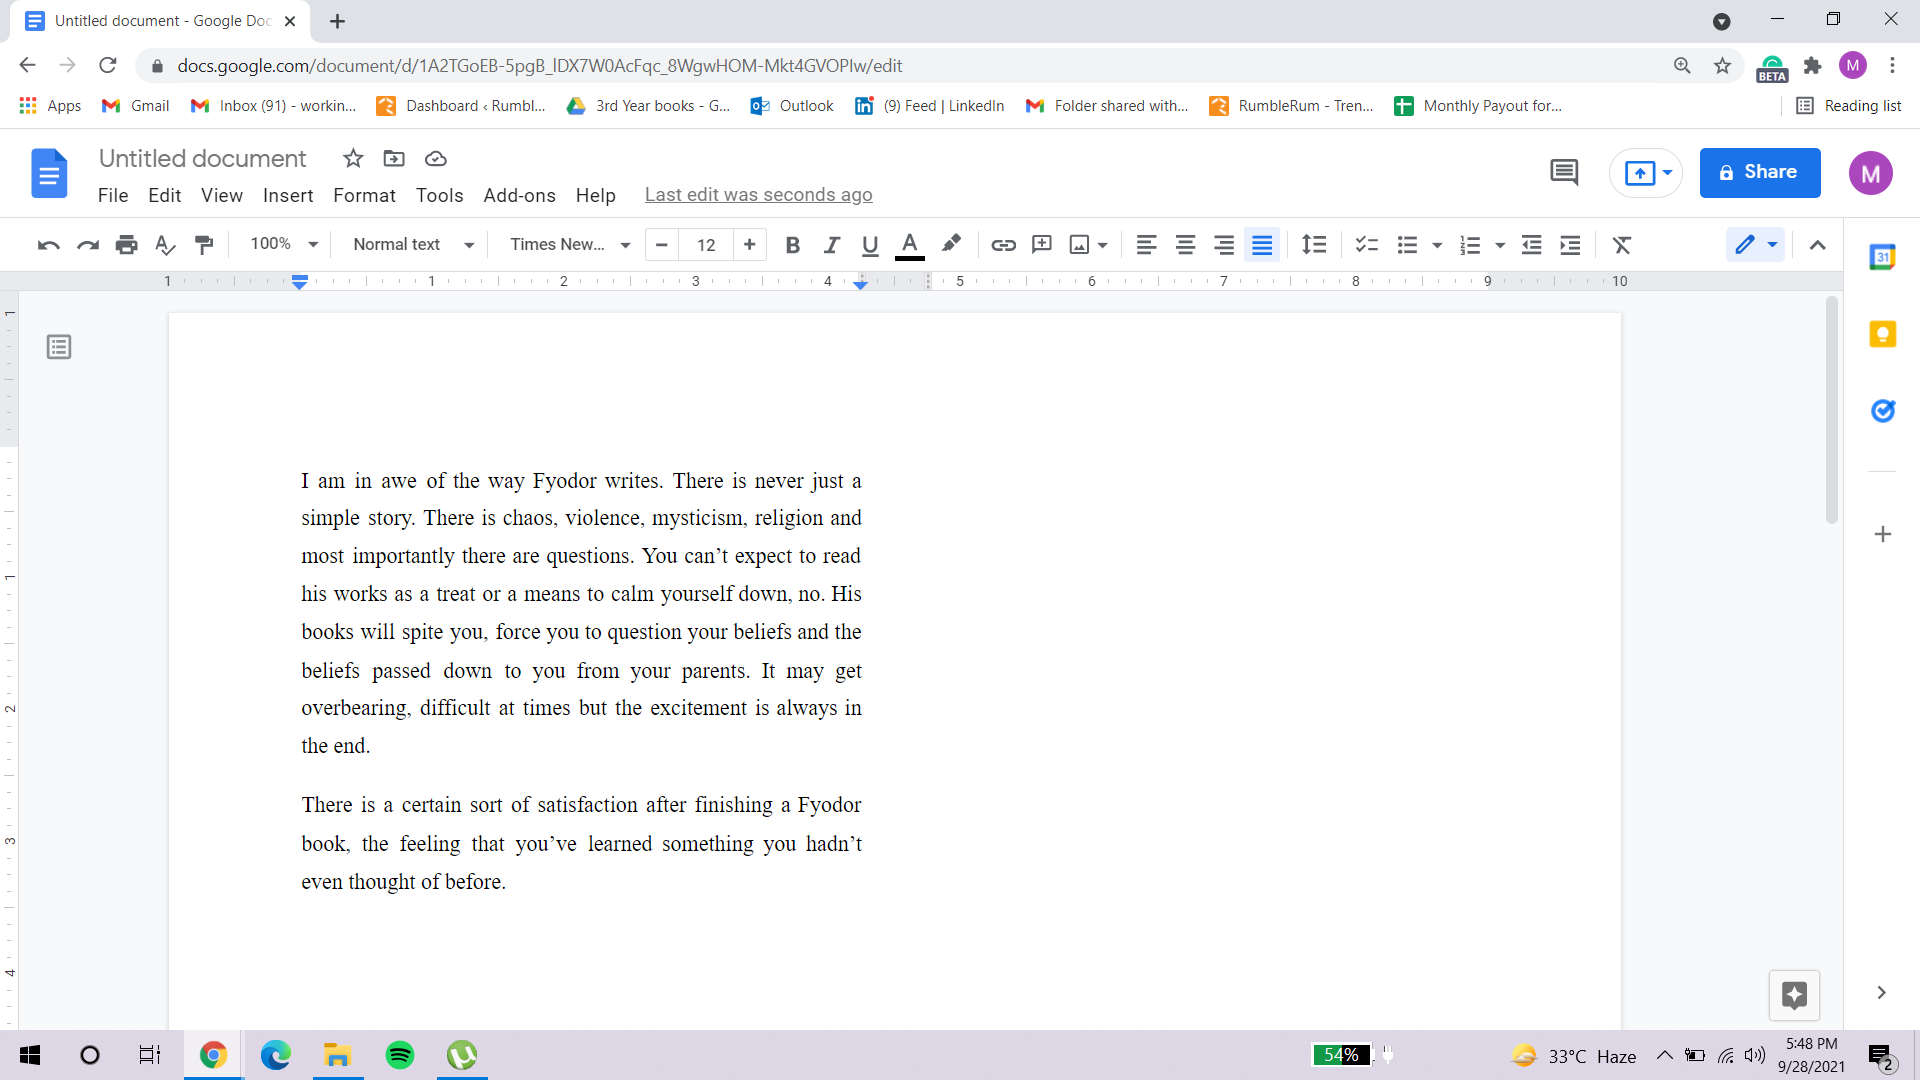The width and height of the screenshot is (1920, 1080).
Task: Open the Insert menu
Action: pyautogui.click(x=288, y=195)
